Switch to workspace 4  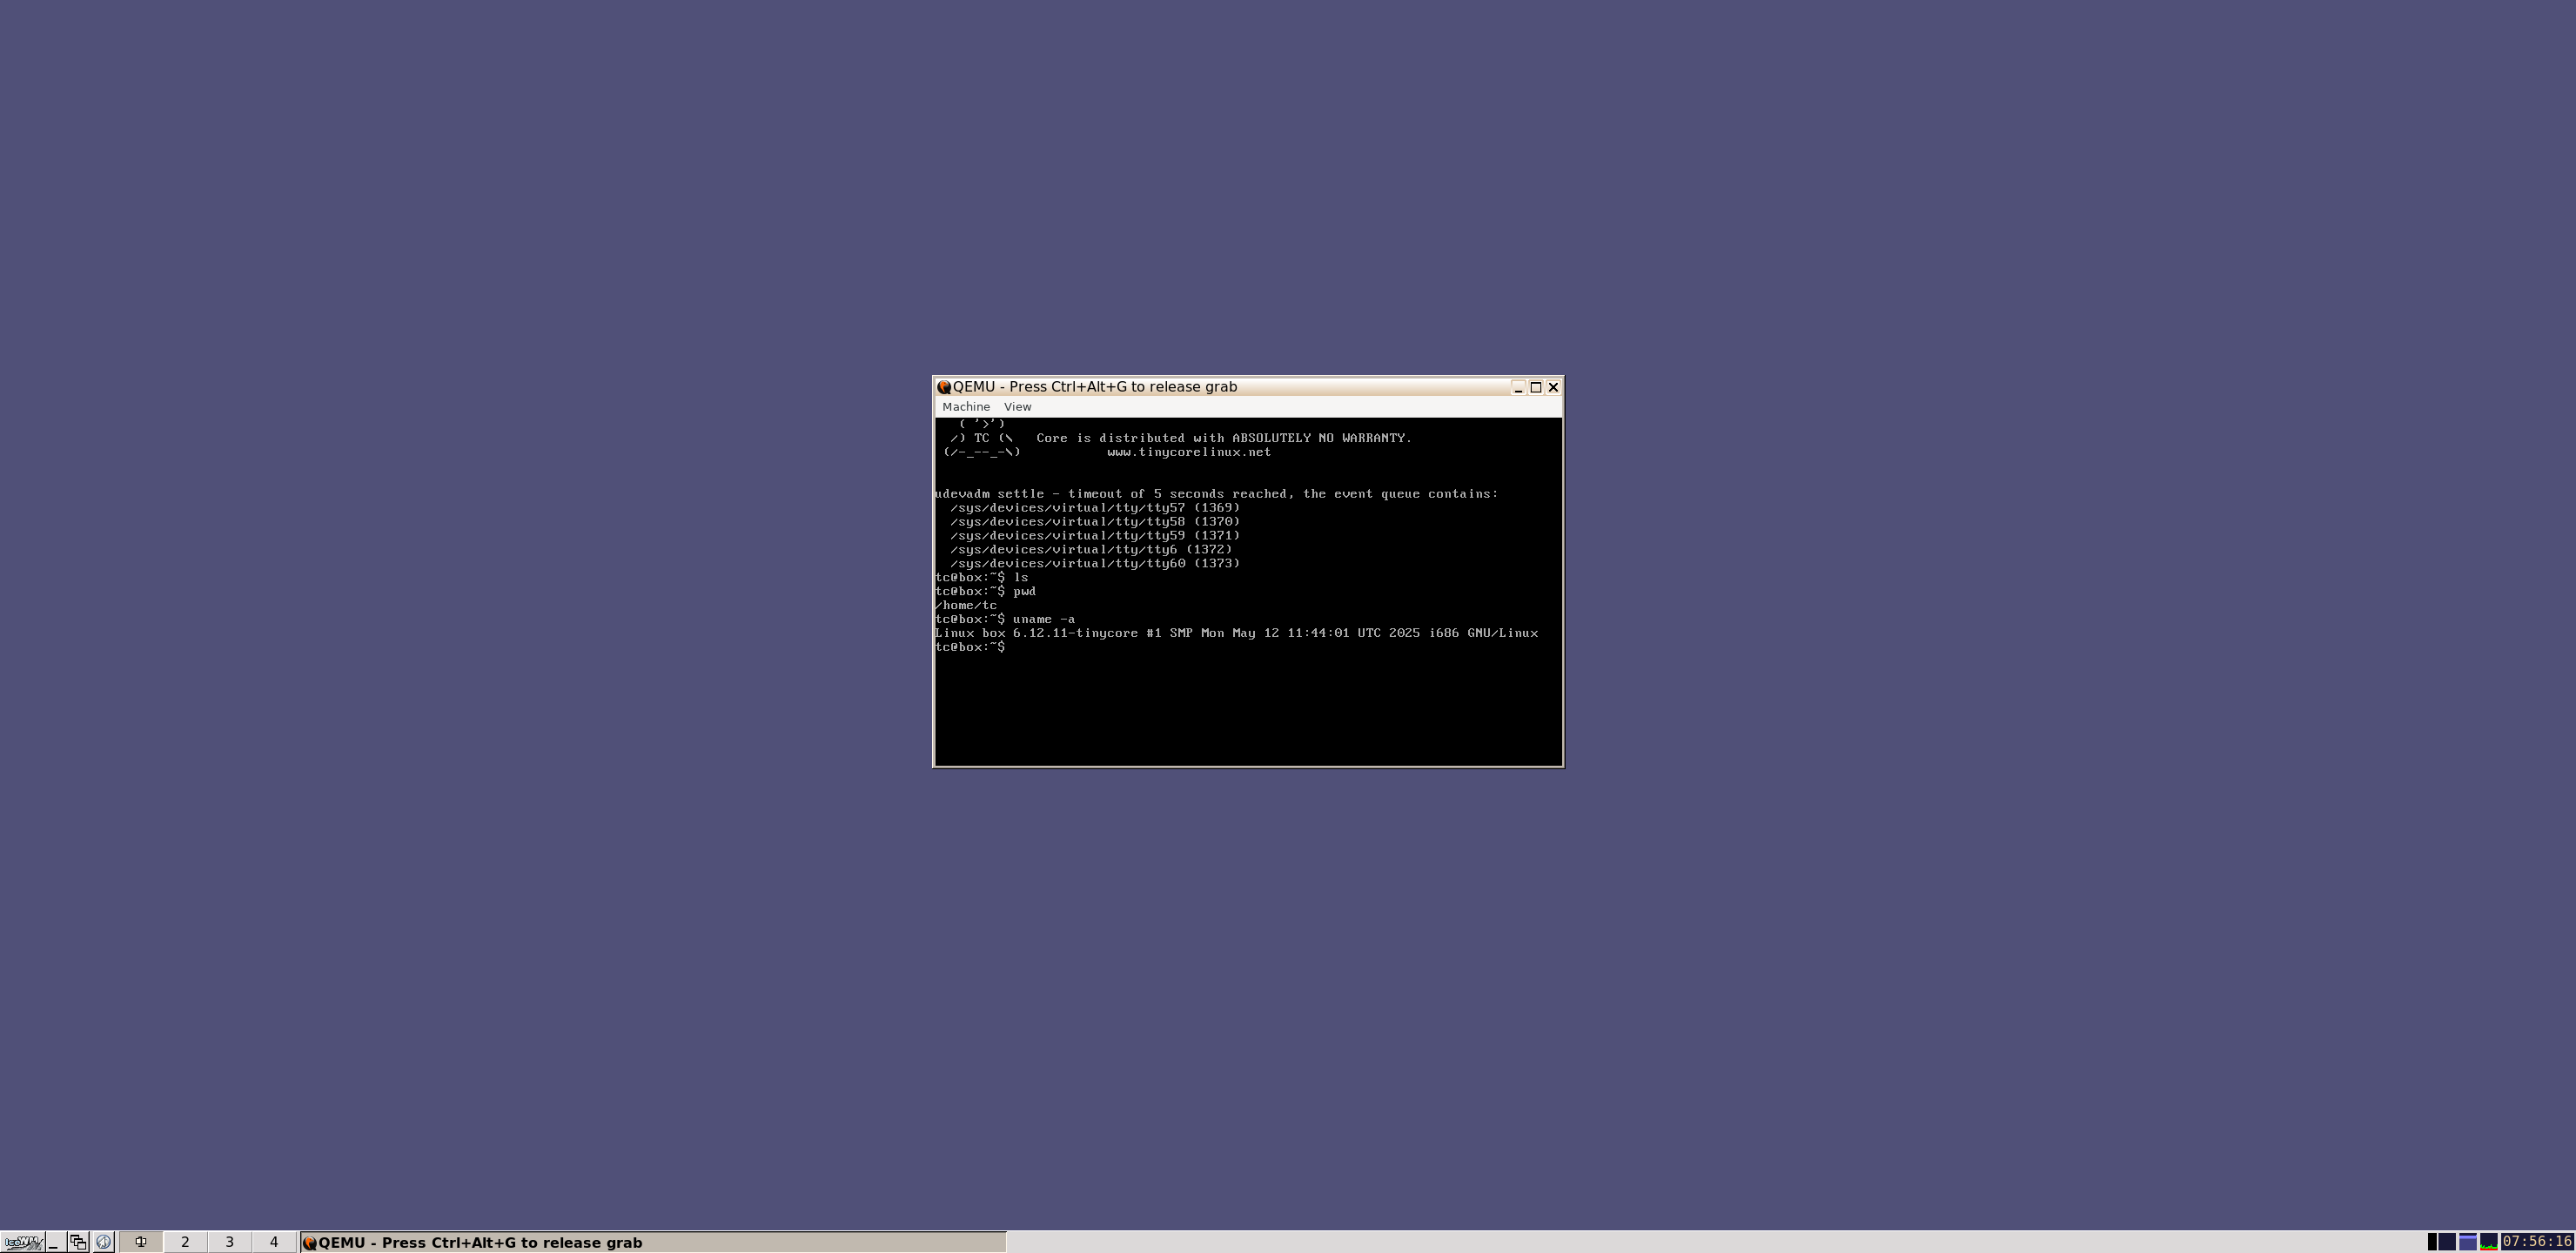click(273, 1242)
